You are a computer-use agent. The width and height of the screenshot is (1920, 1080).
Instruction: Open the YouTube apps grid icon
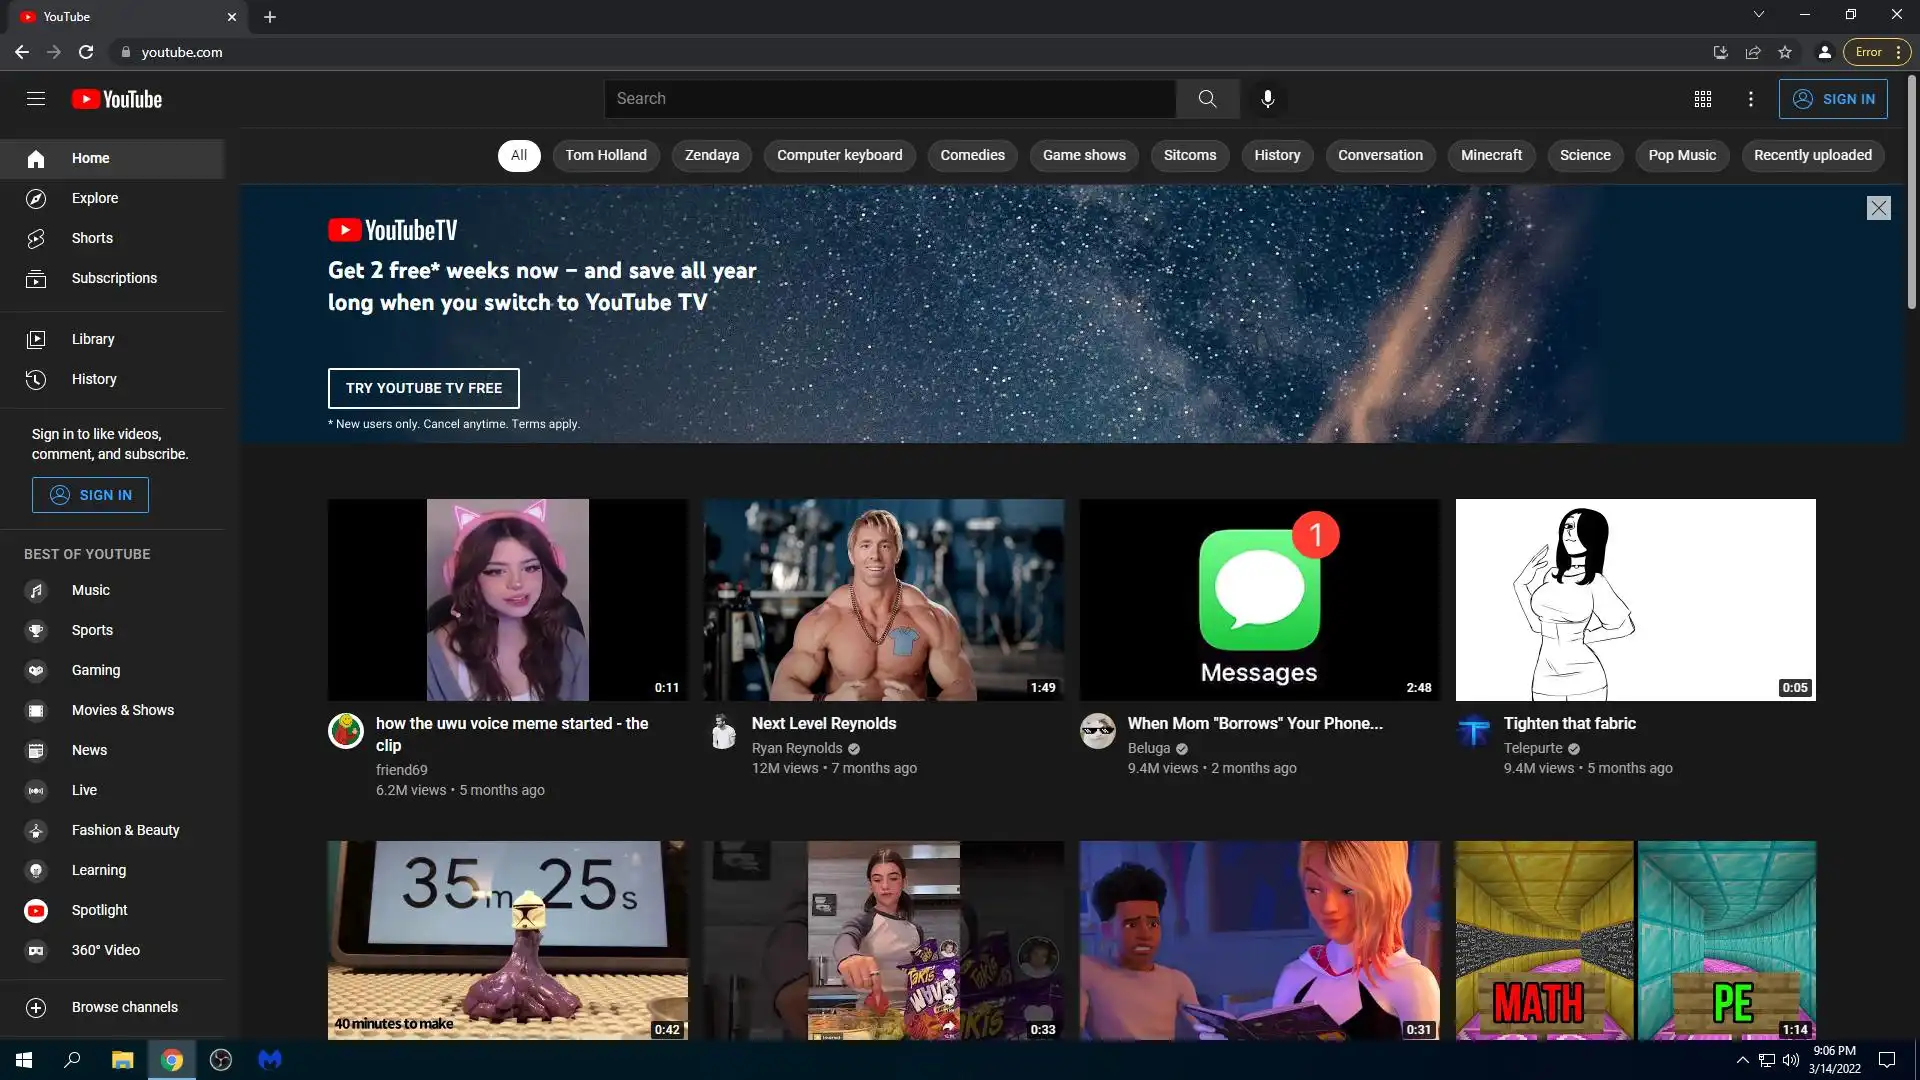[1702, 99]
